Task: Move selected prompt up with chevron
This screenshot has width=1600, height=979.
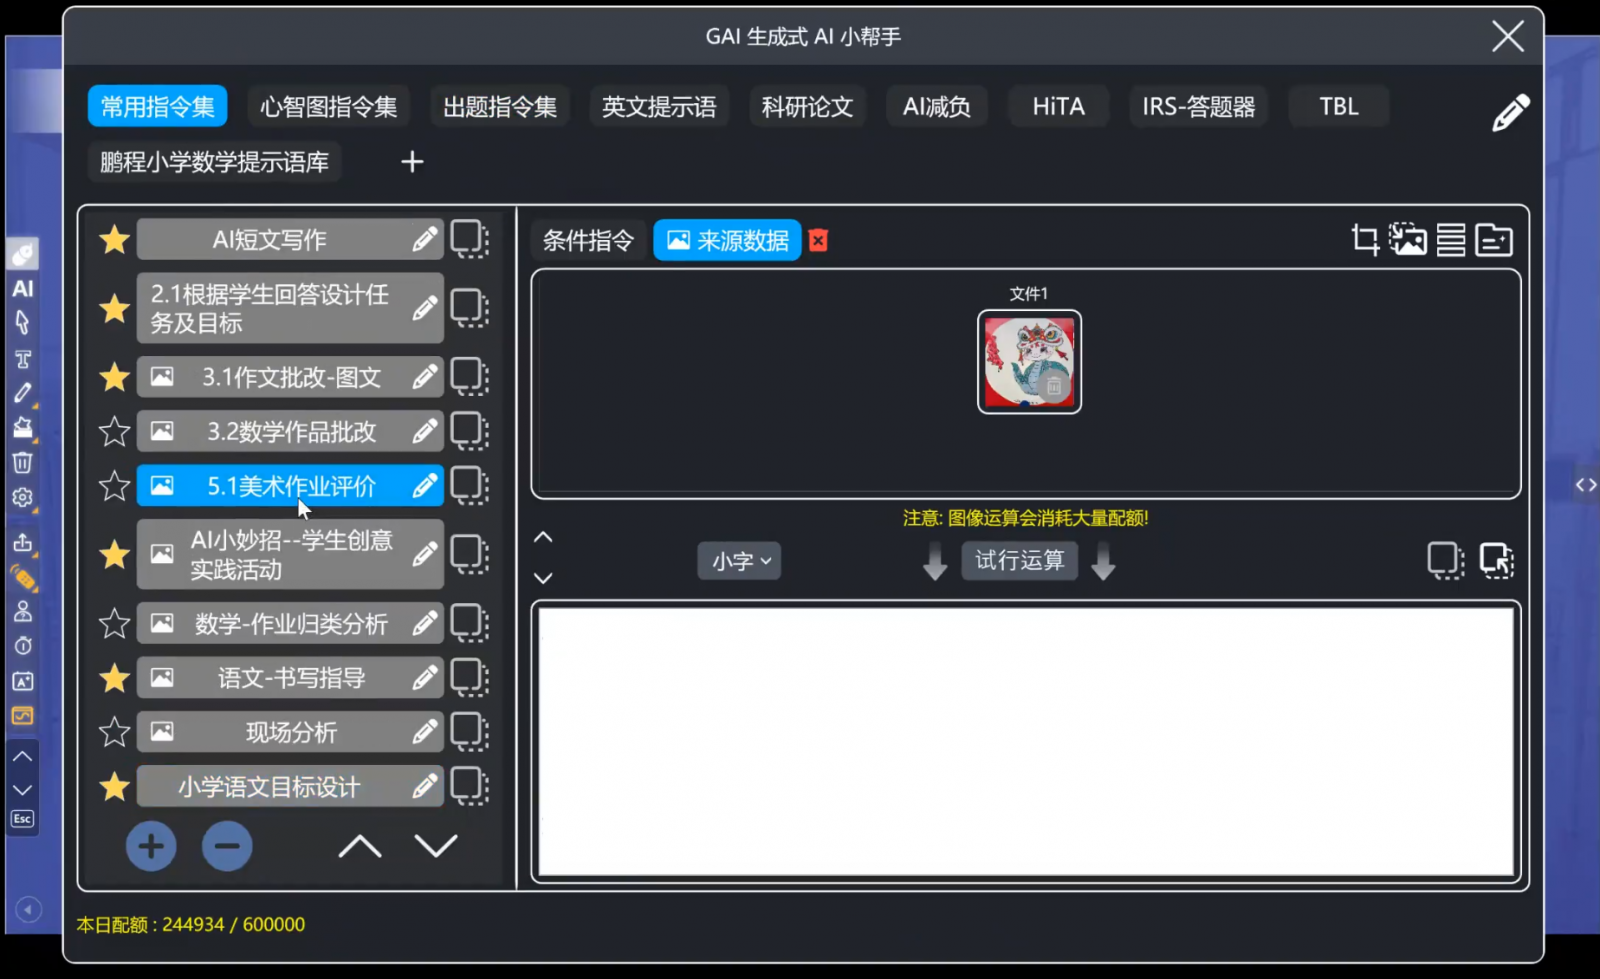Action: [360, 847]
